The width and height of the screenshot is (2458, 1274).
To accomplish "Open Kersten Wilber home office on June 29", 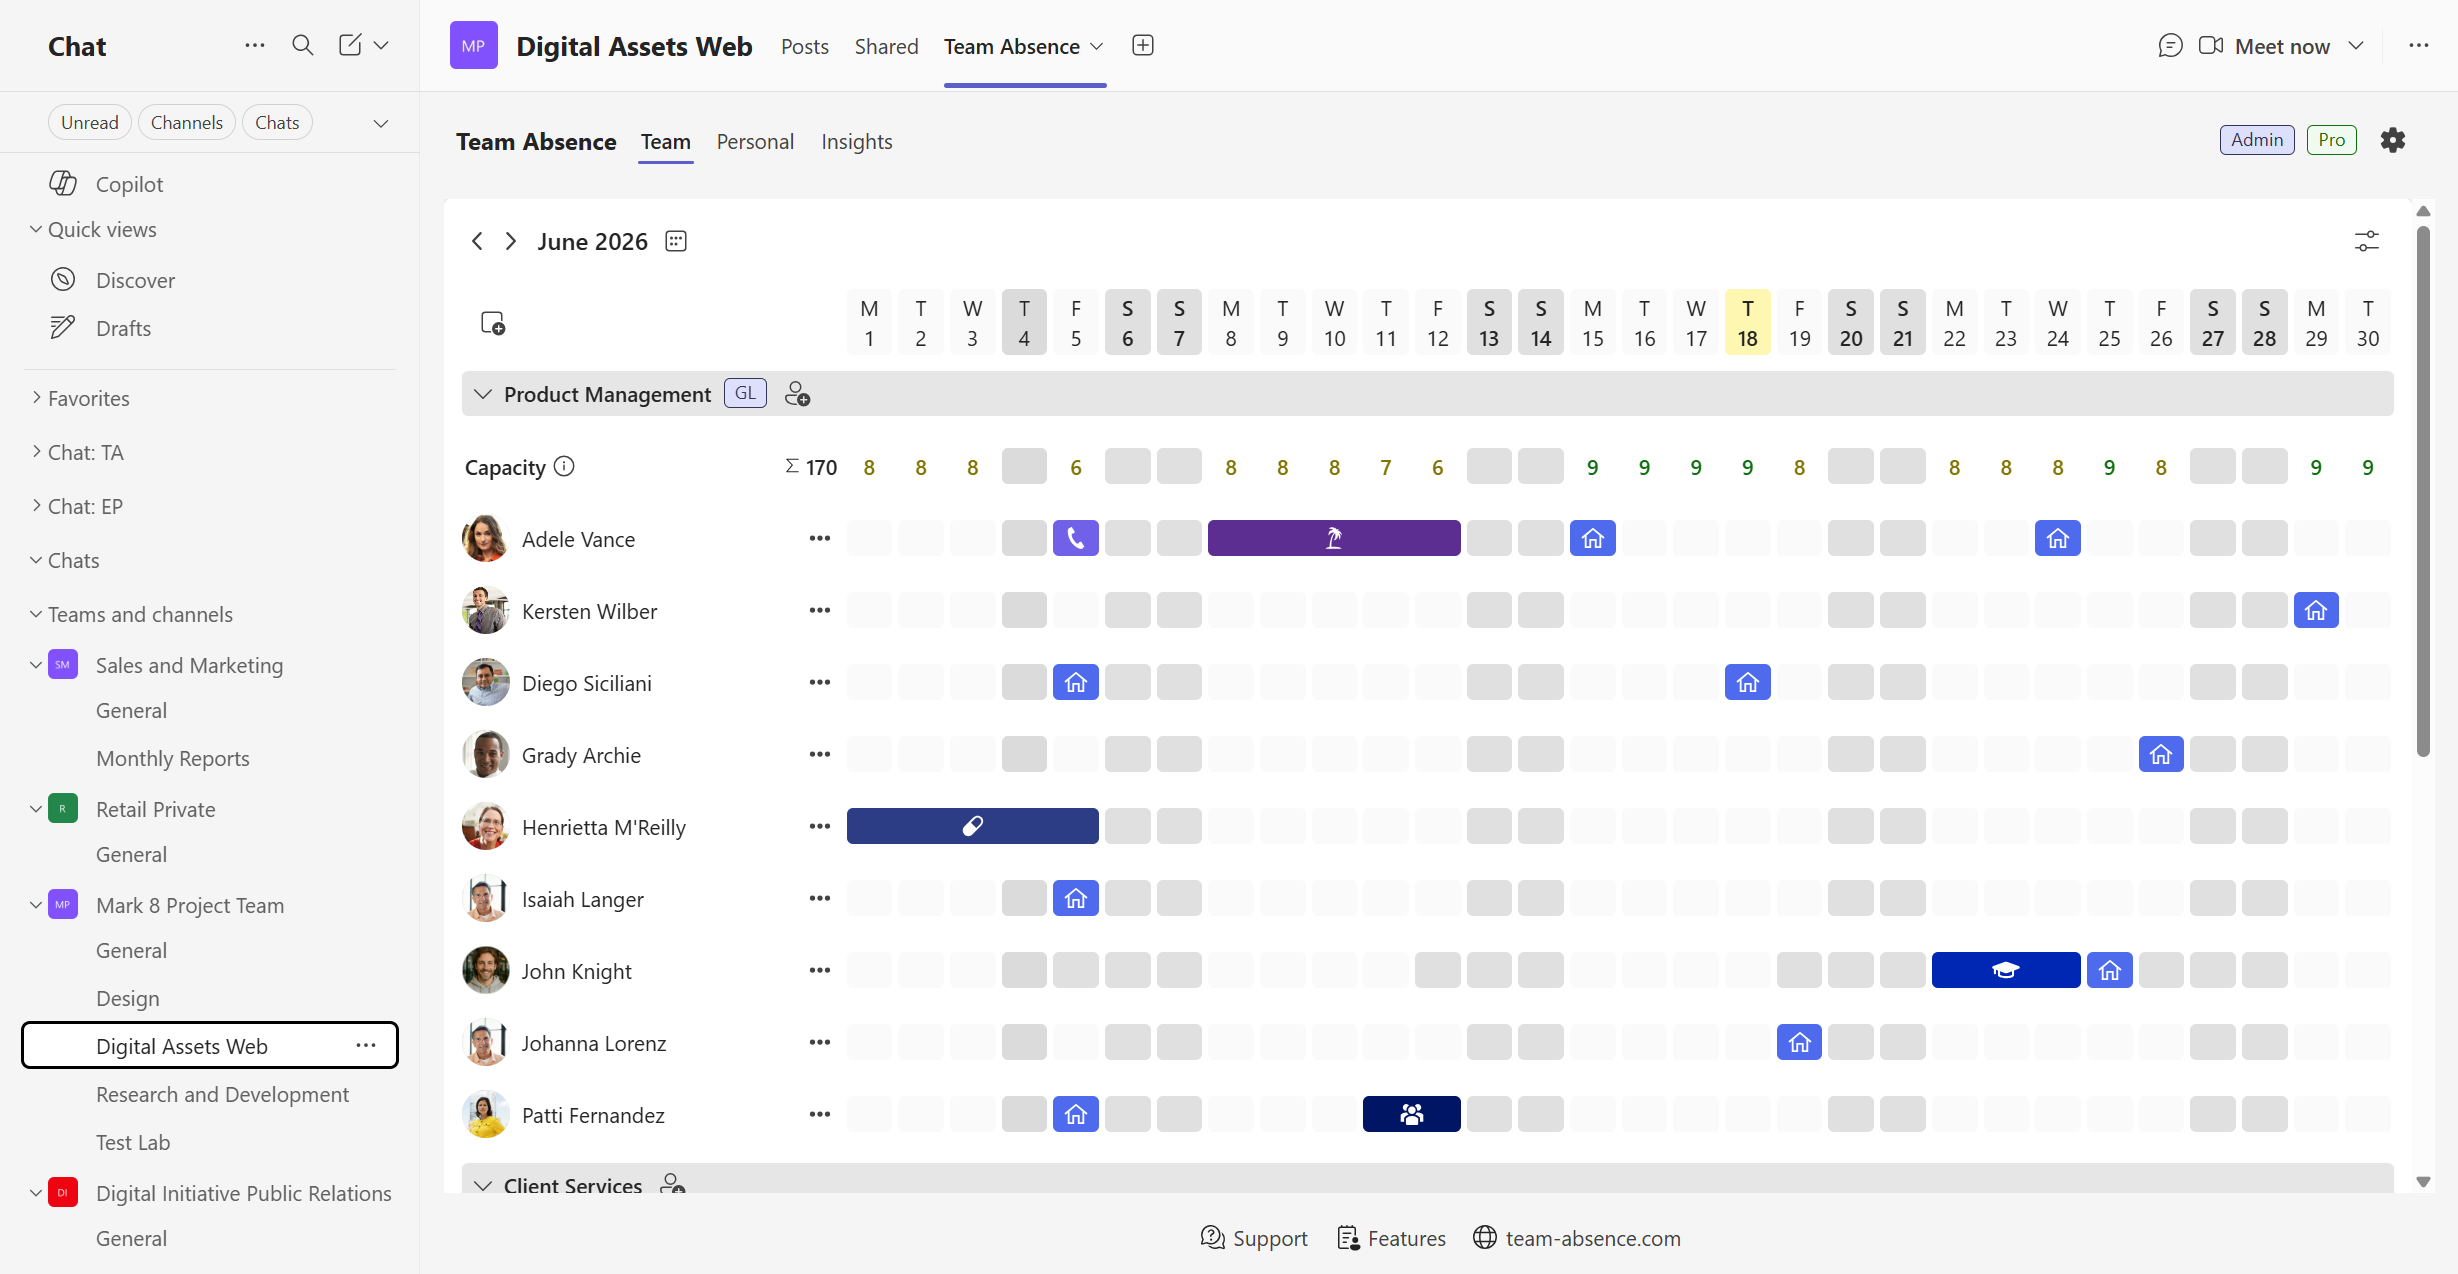I will tap(2316, 610).
